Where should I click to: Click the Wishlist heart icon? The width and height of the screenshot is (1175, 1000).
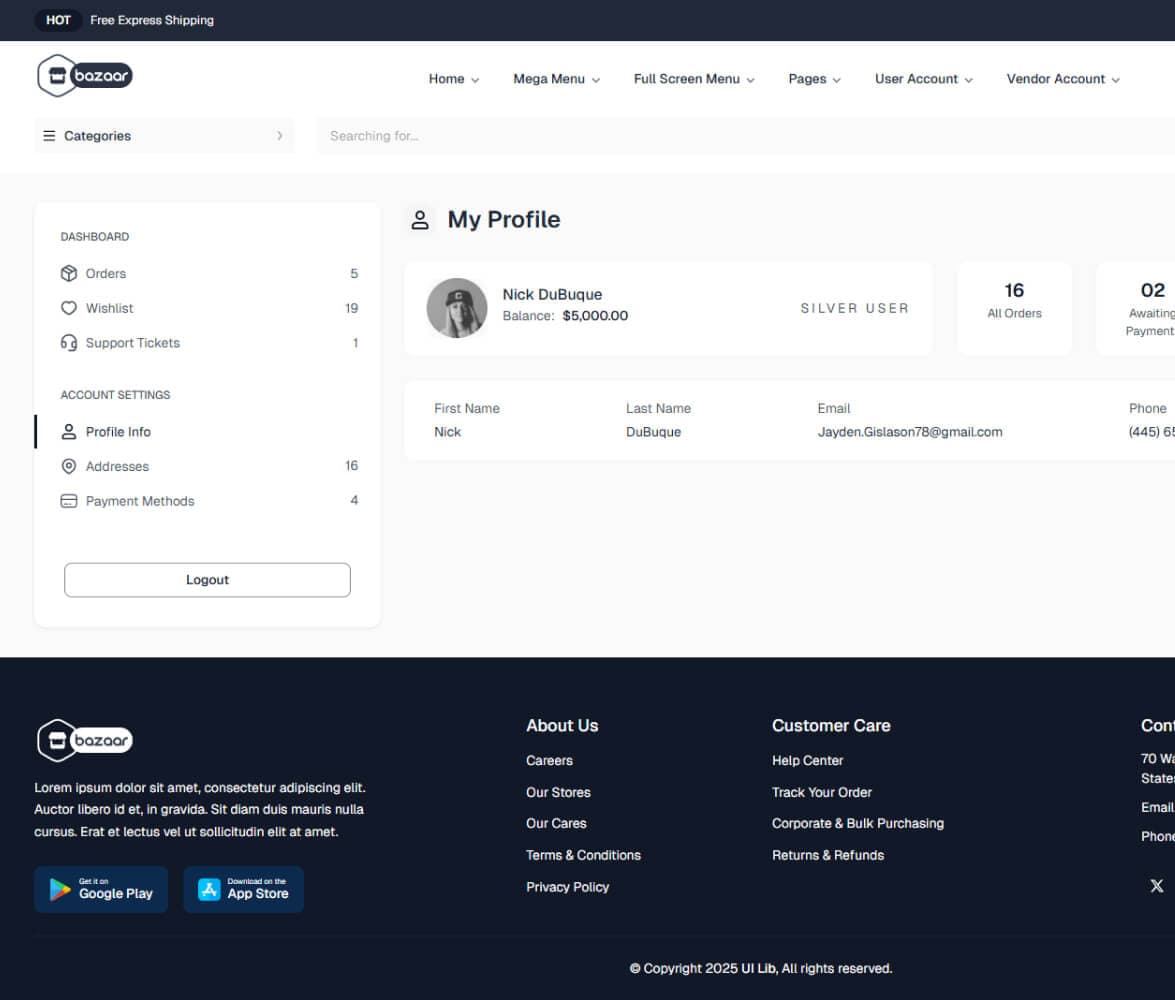(x=68, y=308)
